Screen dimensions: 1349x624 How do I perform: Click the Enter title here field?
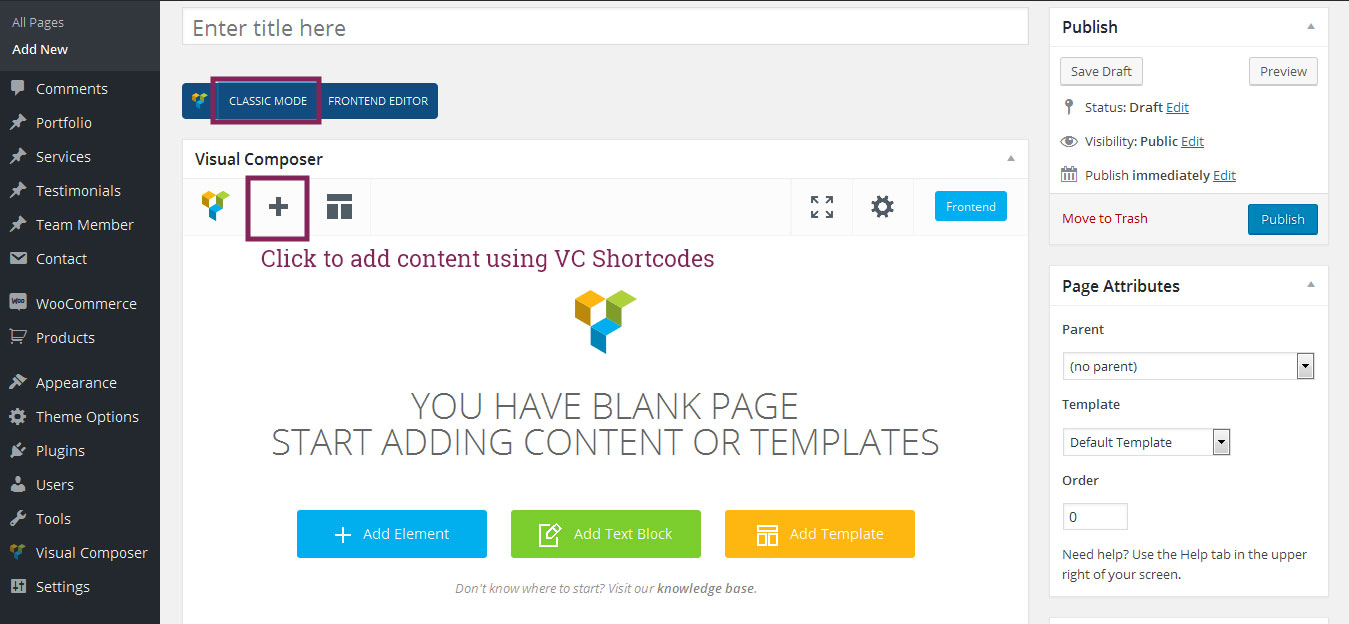tap(604, 28)
